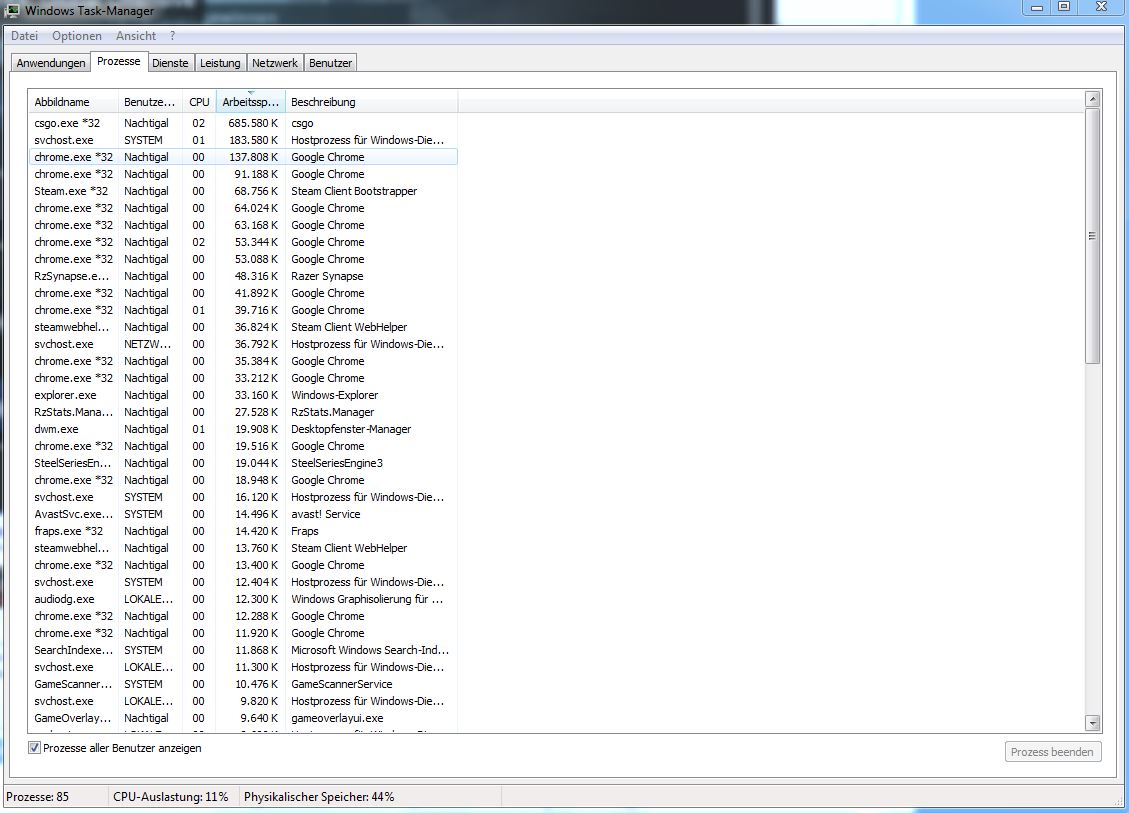Sort by the Beschreibung column header
Viewport: 1129px width, 813px height.
tap(372, 102)
